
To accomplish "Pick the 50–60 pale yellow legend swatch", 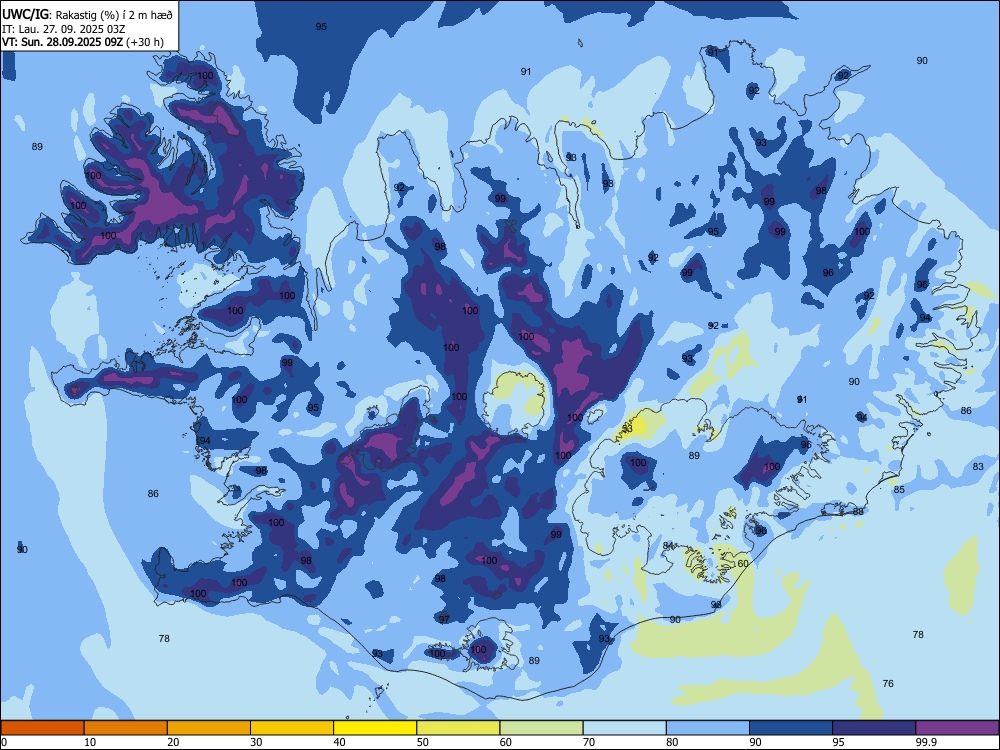I will point(458,728).
